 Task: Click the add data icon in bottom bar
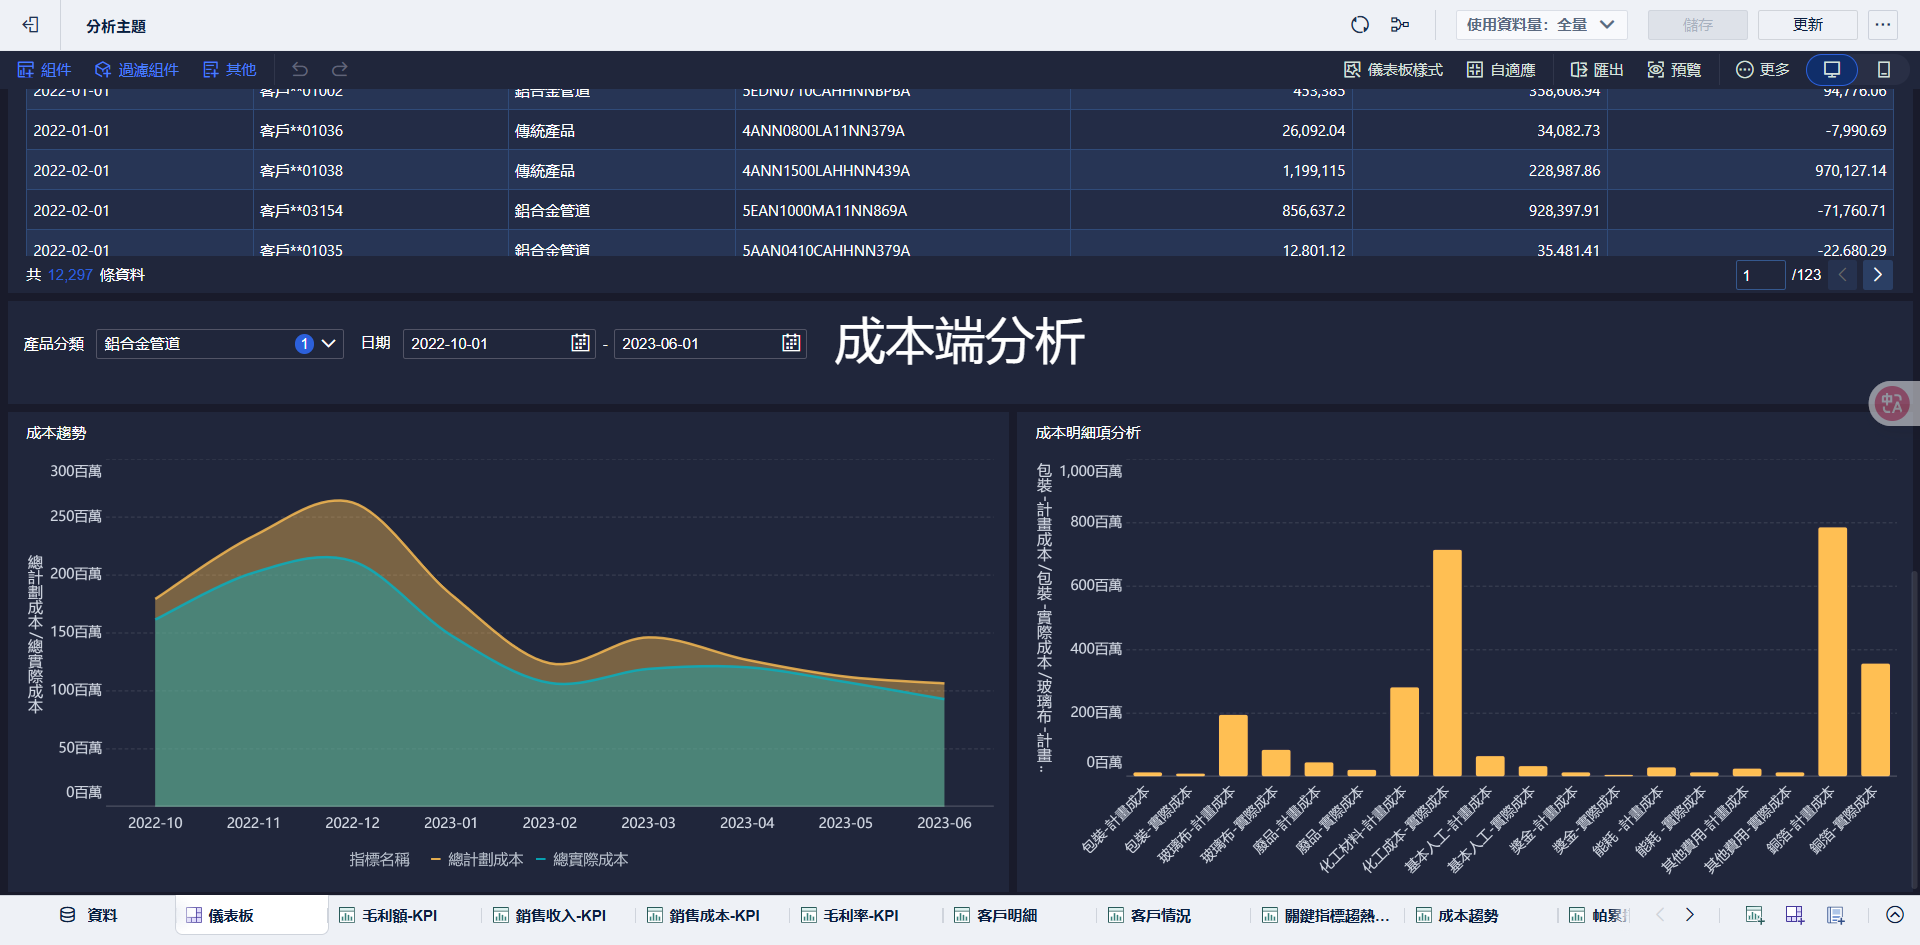tap(1836, 915)
